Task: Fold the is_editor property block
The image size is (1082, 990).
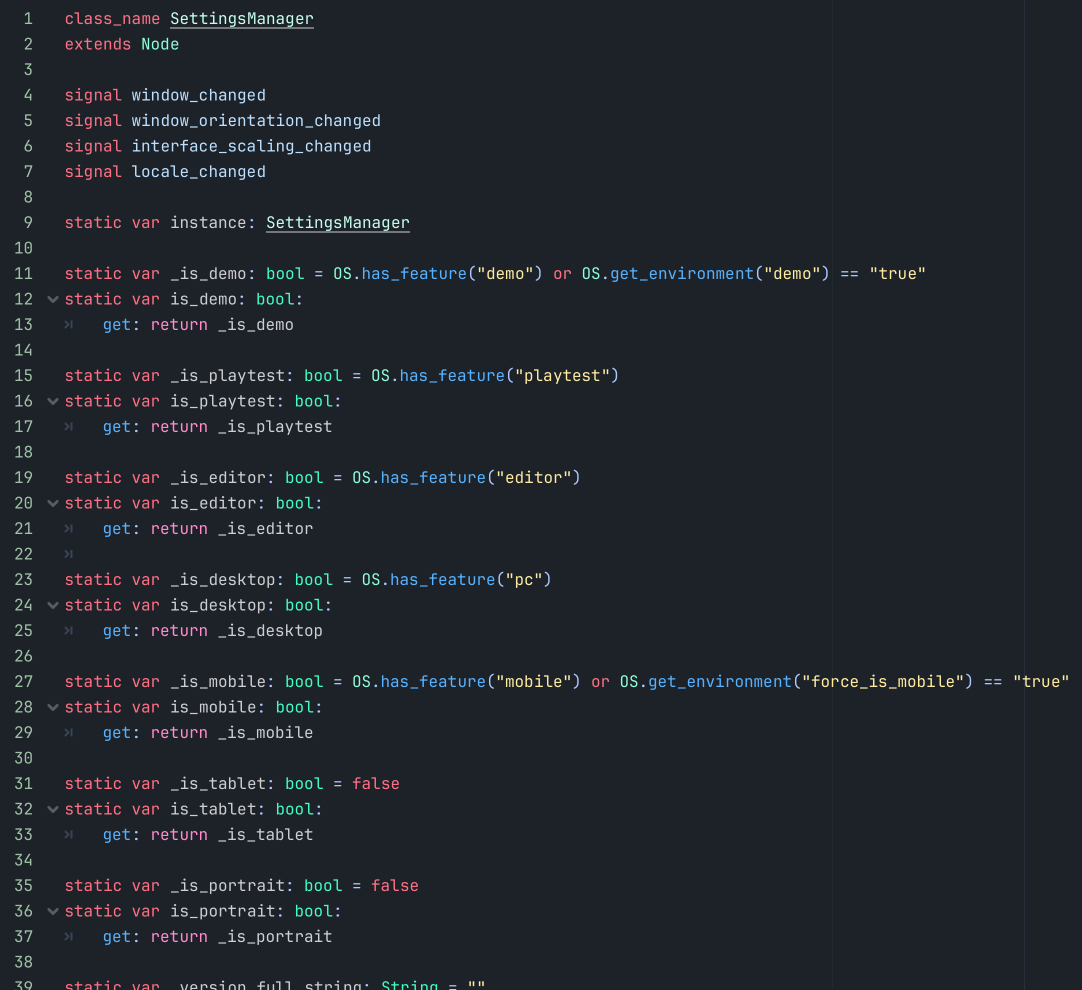Action: pos(52,503)
